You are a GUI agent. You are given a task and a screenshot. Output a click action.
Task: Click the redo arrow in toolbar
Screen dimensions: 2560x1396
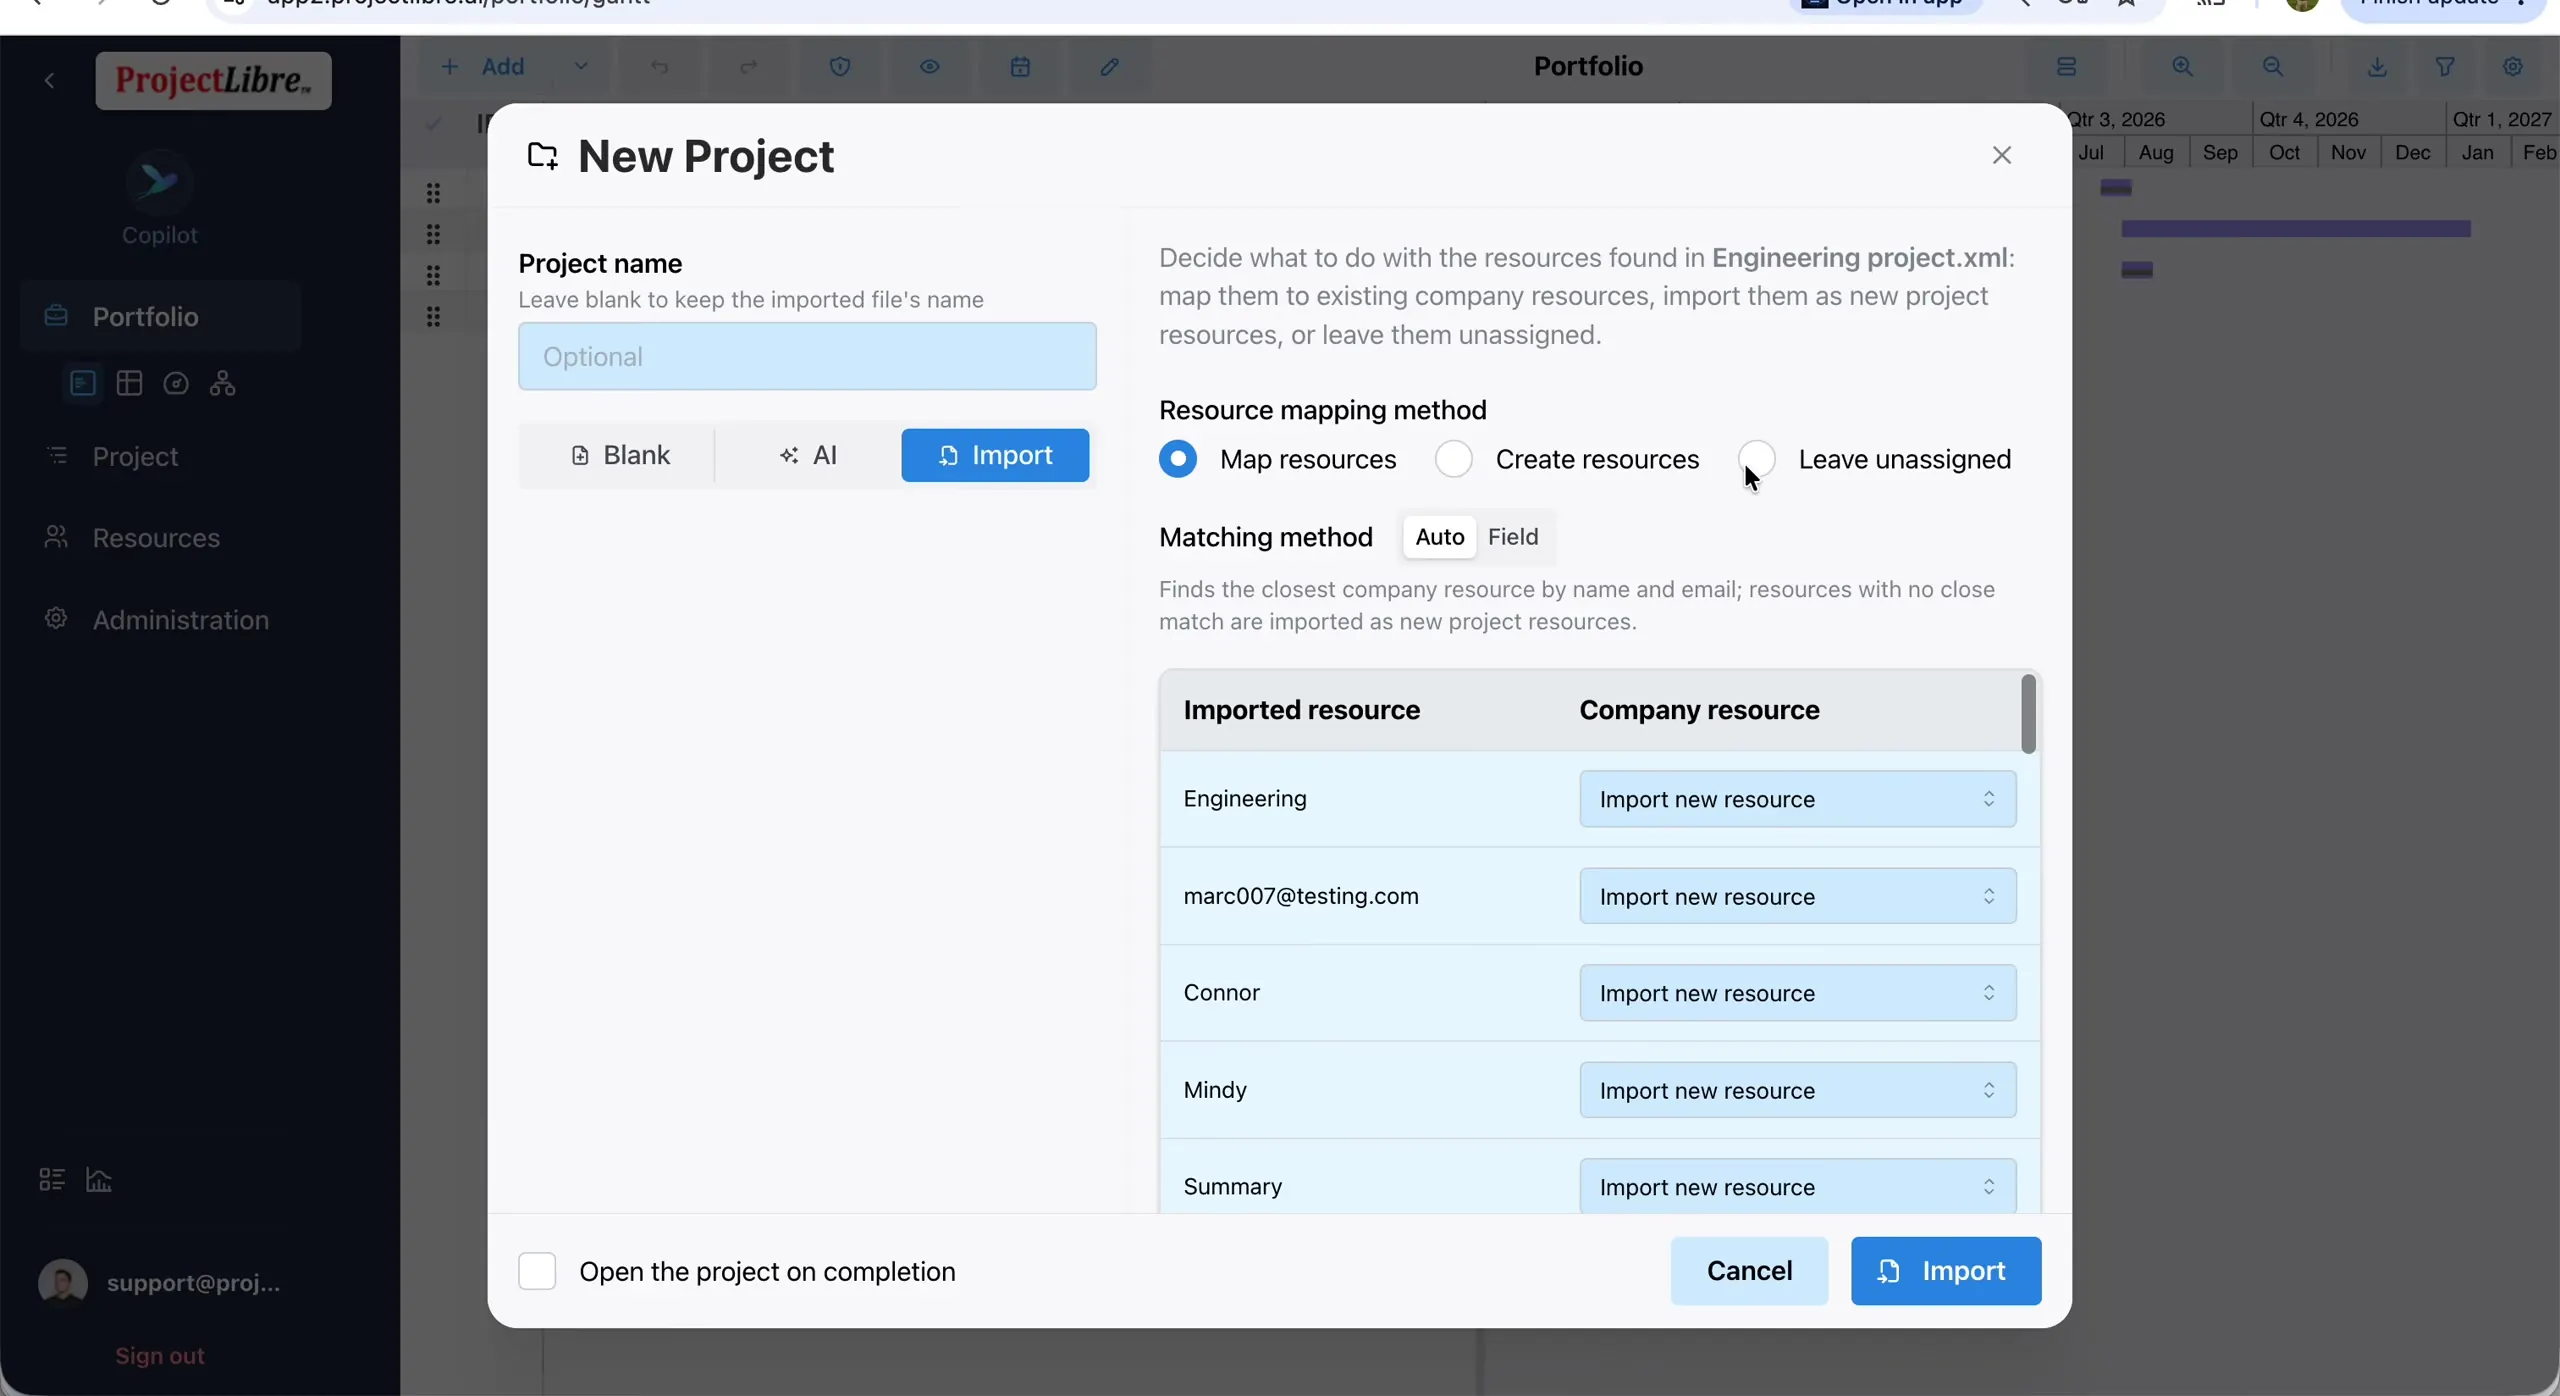point(748,67)
